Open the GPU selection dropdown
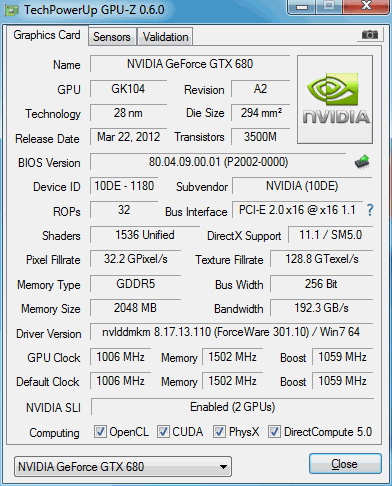 pyautogui.click(x=123, y=466)
